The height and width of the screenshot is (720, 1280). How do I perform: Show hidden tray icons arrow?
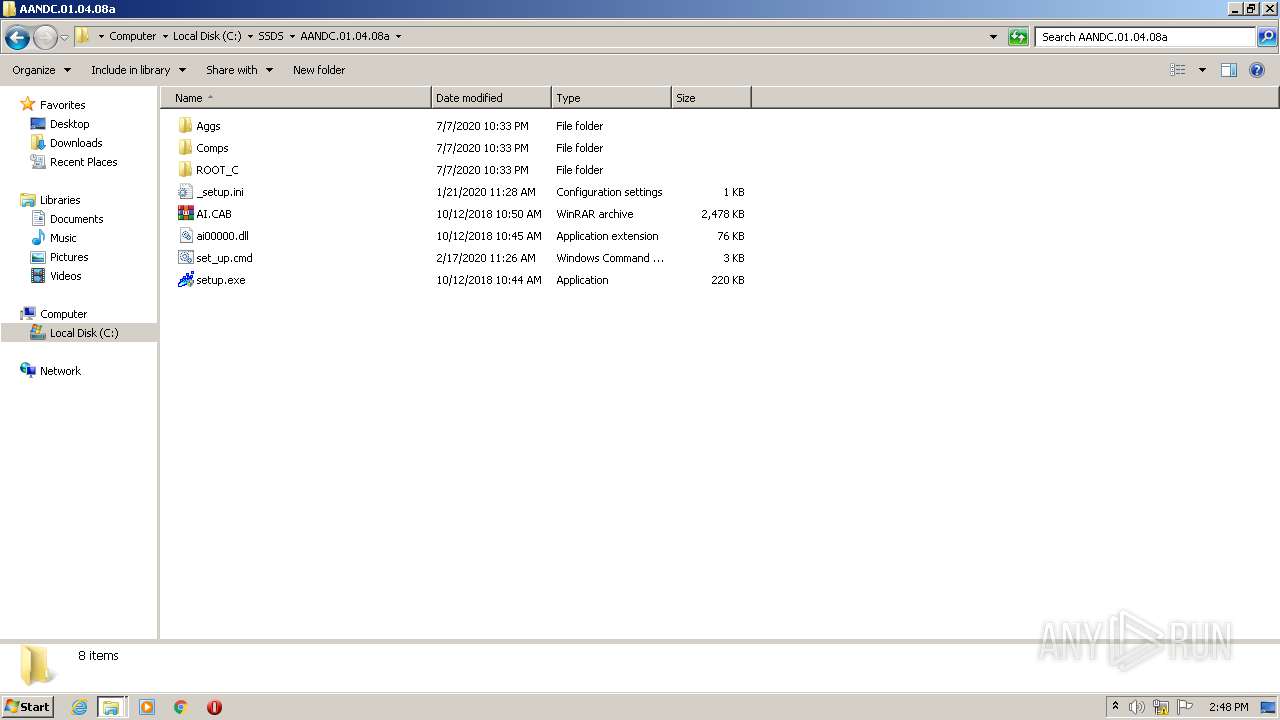coord(1116,707)
